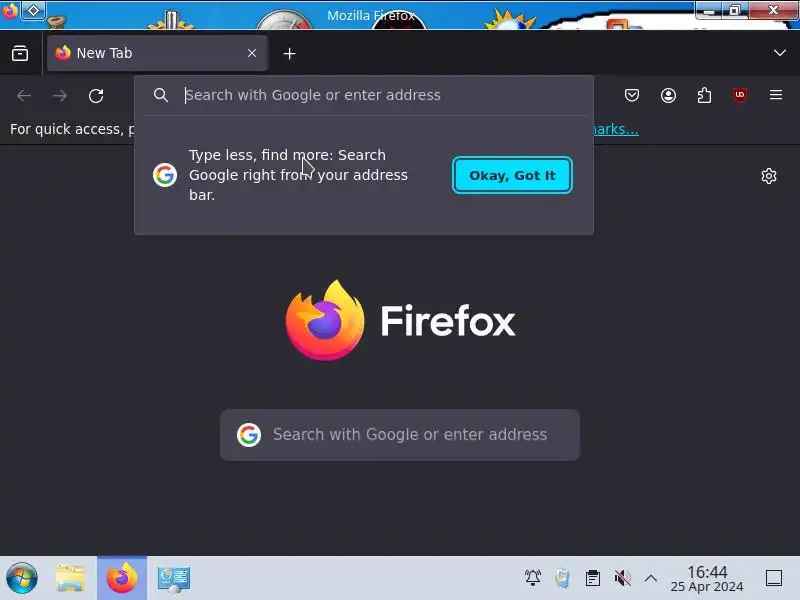This screenshot has height=600, width=800.
Task: Open the clipboard tray icon
Action: [x=592, y=578]
